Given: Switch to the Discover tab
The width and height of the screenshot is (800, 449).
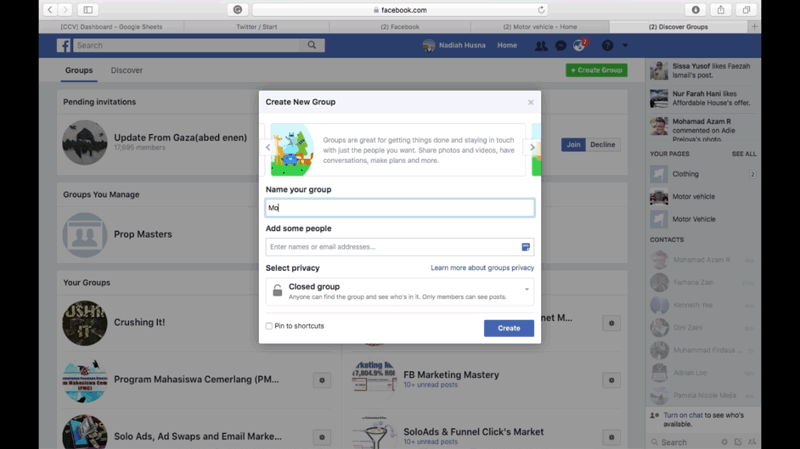Looking at the screenshot, I should point(126,71).
